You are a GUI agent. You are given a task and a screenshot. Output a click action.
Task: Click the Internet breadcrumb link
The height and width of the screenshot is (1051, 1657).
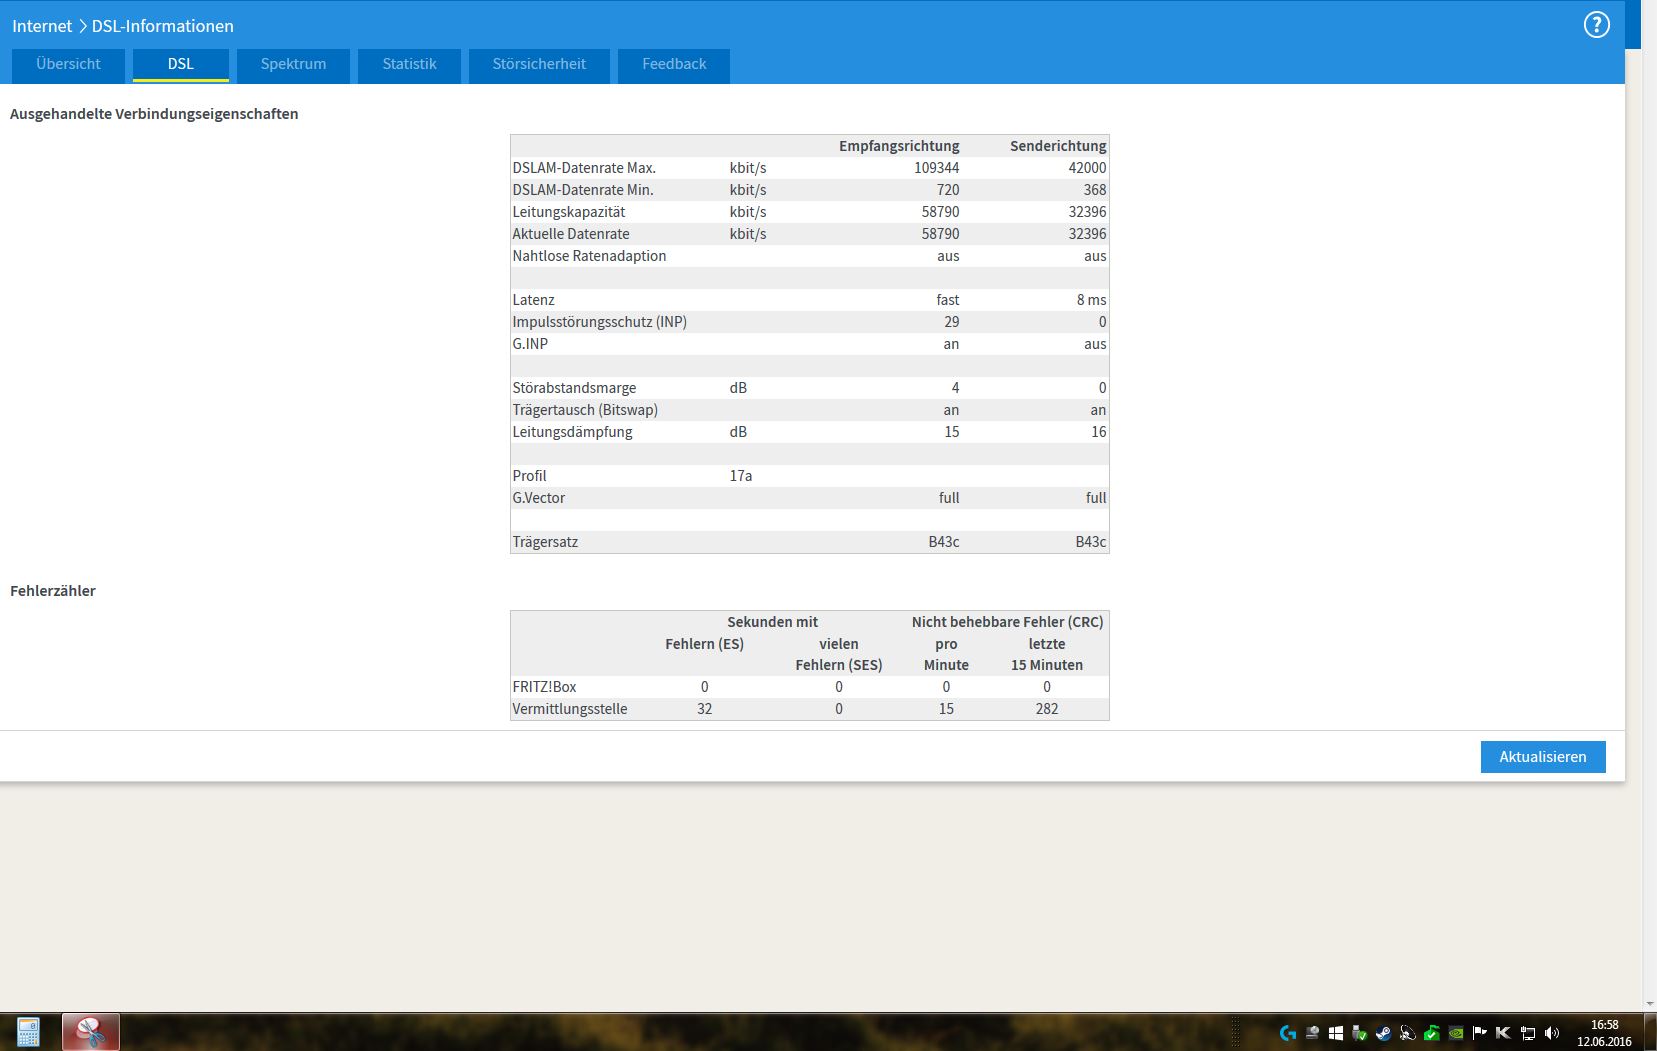42,26
